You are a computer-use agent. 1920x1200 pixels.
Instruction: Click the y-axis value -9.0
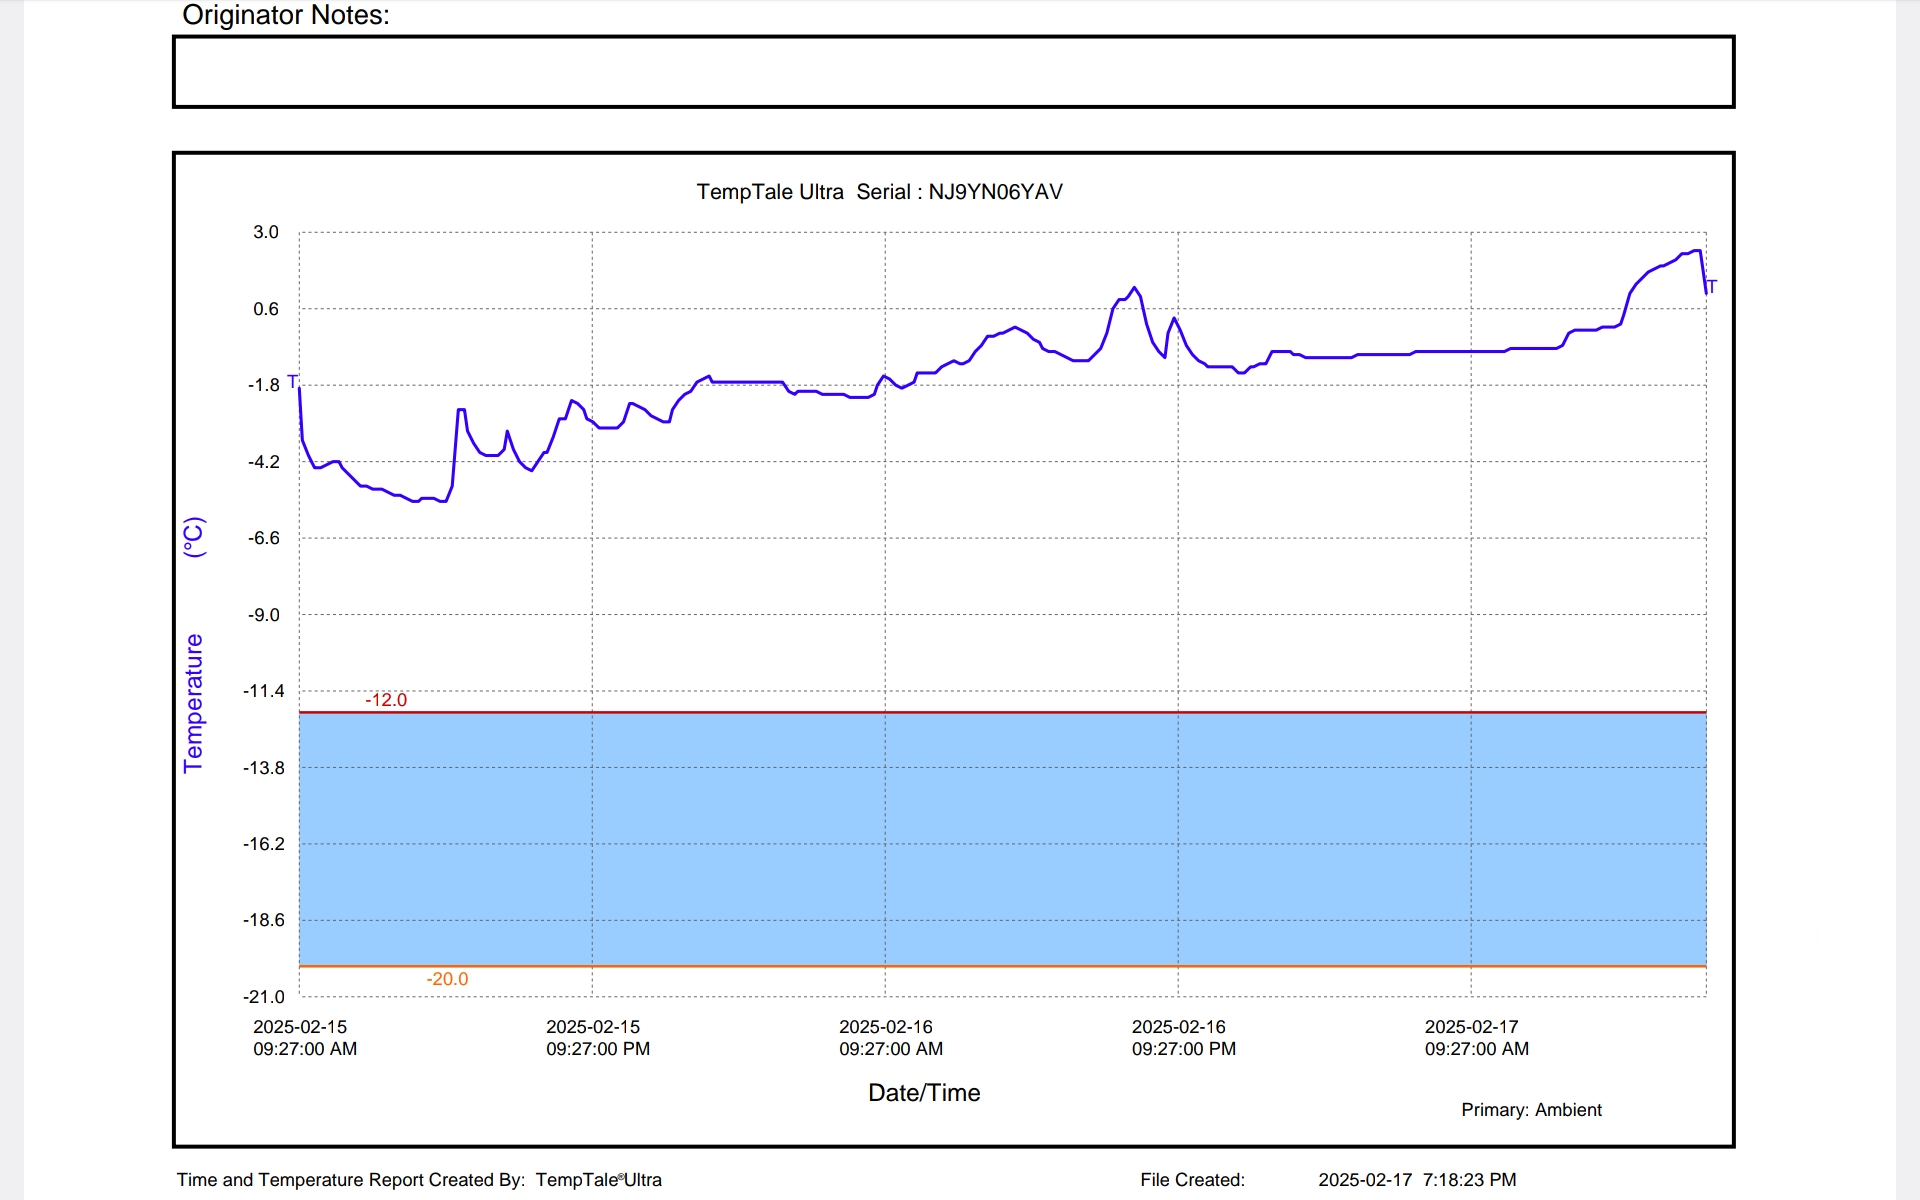264,615
